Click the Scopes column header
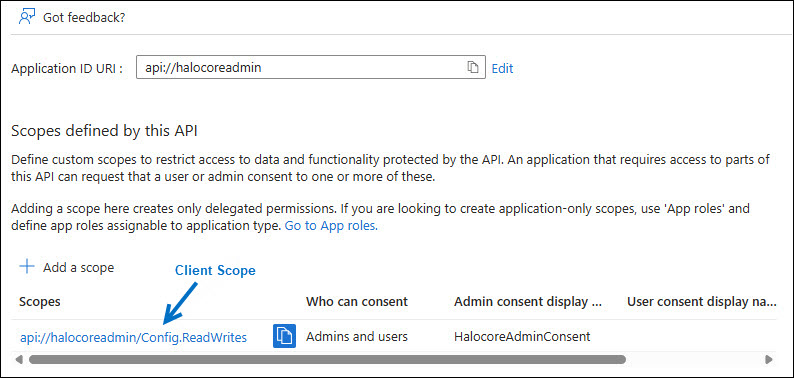This screenshot has width=794, height=378. pyautogui.click(x=40, y=302)
